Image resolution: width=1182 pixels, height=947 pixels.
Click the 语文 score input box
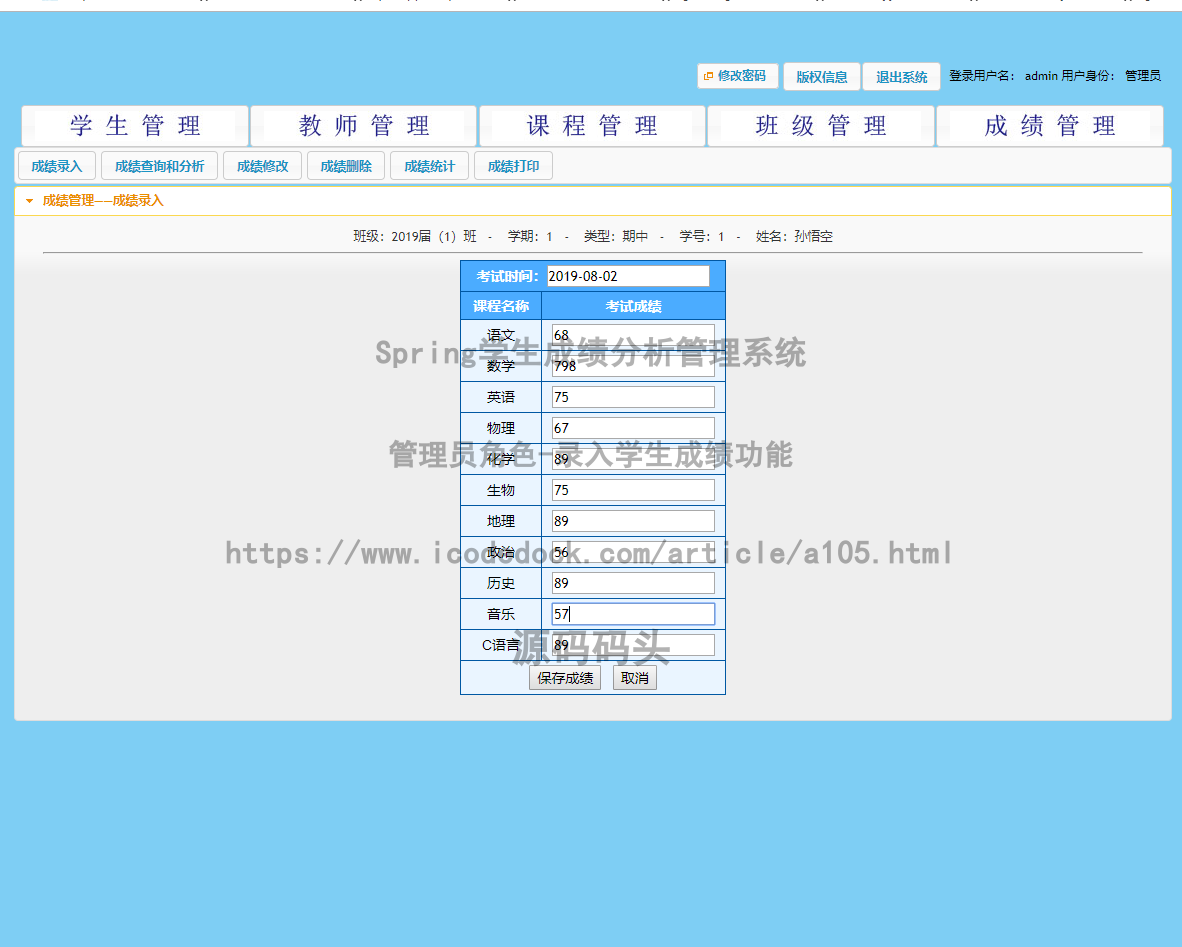(632, 334)
